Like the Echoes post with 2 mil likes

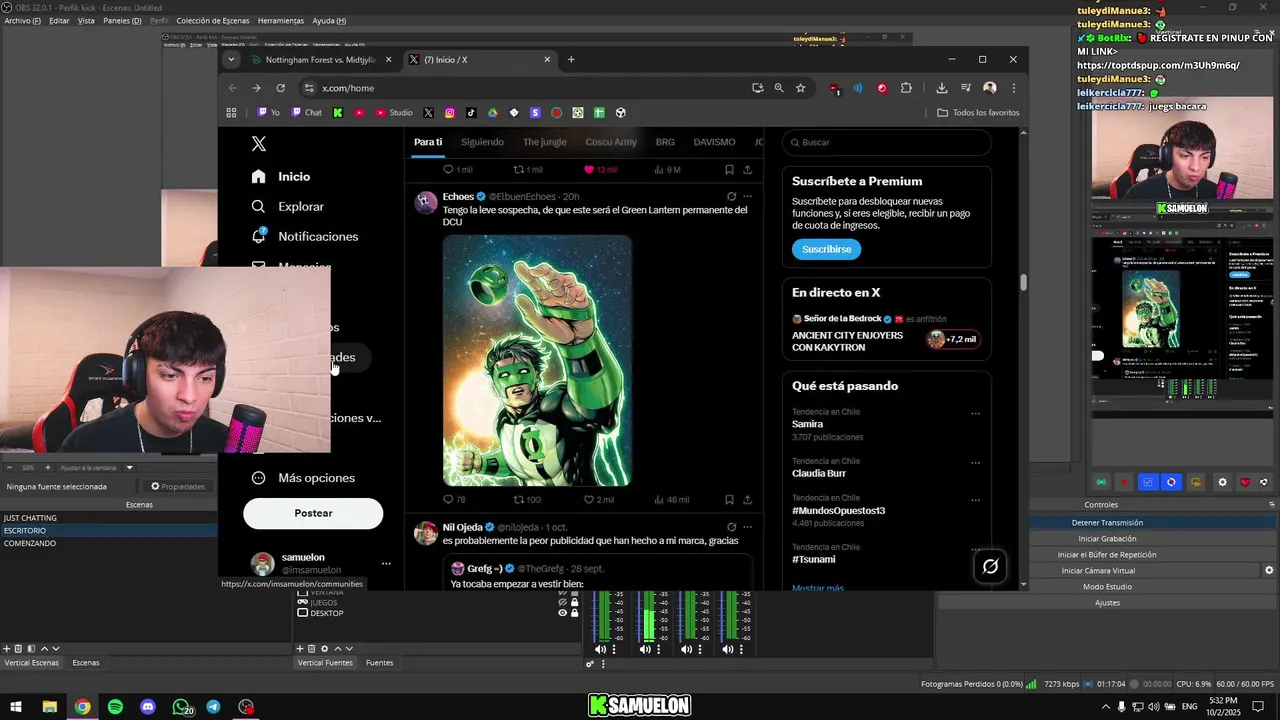598,499
